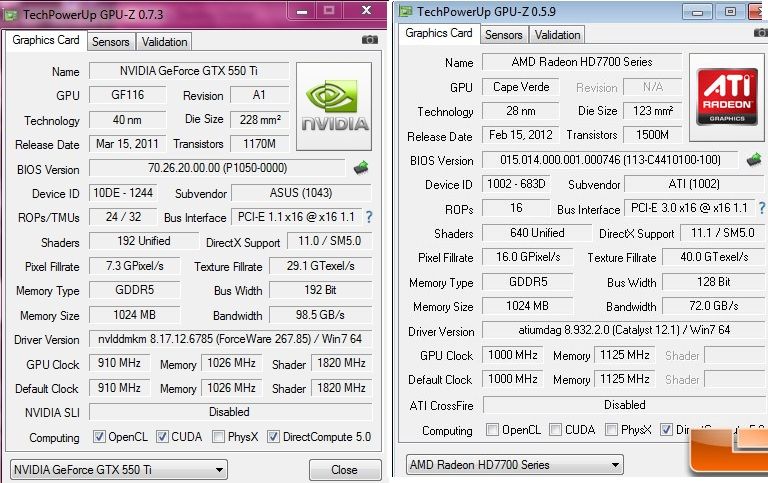Click the 640 Unified shaders value
The image size is (768, 483).
537,233
